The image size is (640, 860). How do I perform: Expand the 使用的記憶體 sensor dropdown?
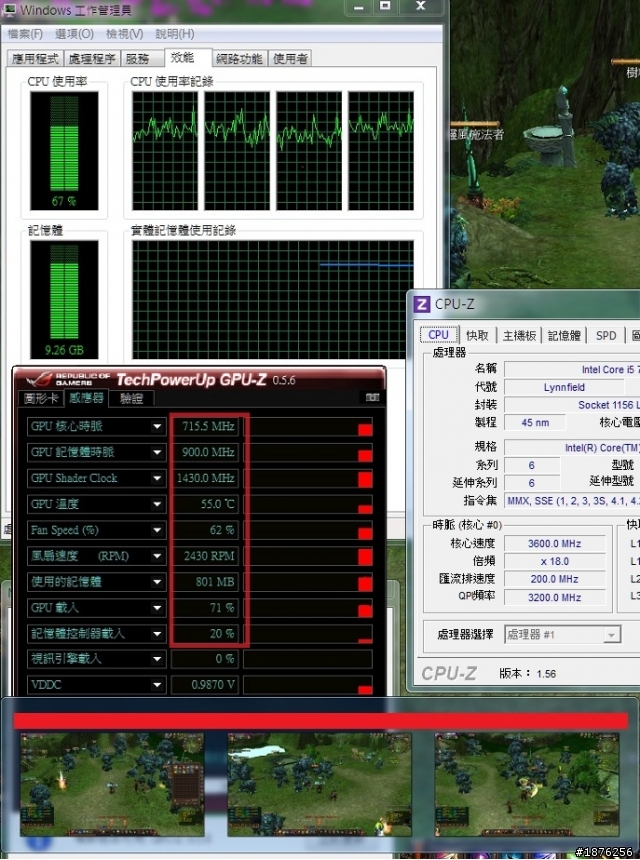157,581
